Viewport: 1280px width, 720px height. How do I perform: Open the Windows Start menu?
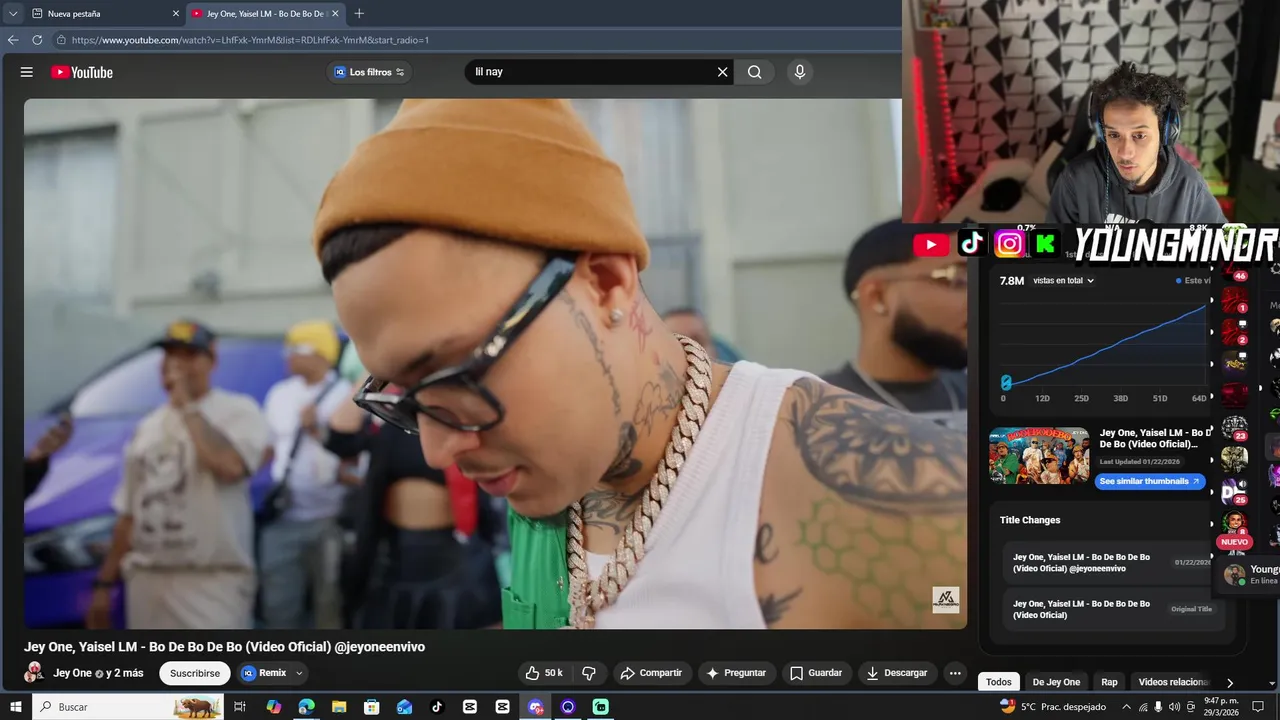pyautogui.click(x=15, y=707)
